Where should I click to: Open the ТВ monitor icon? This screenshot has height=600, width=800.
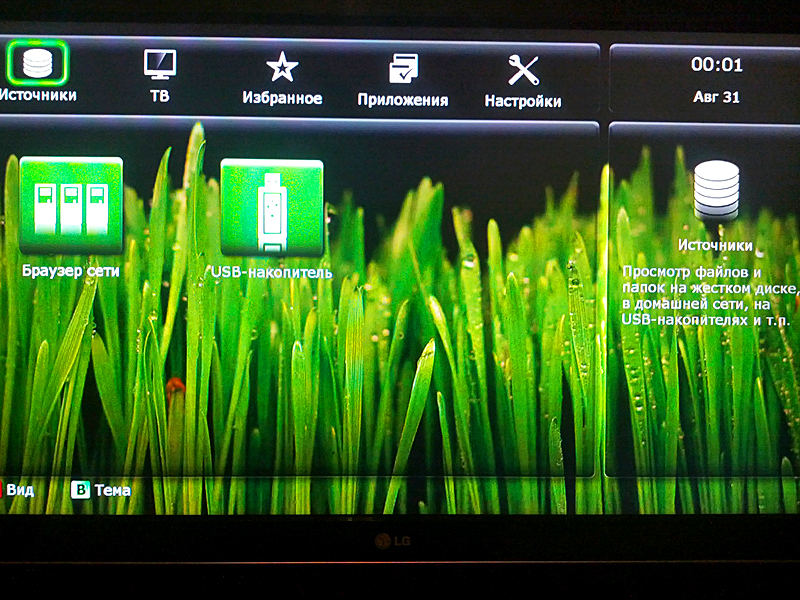[159, 65]
